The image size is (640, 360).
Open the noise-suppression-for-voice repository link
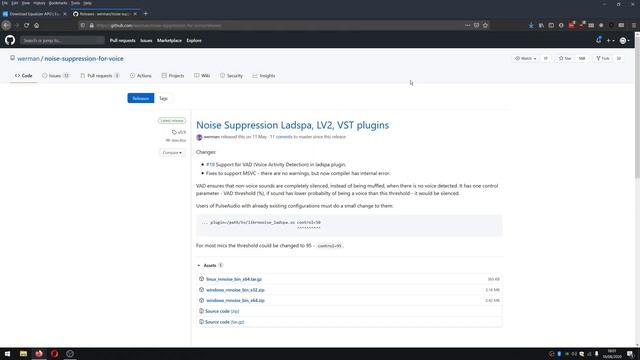point(84,58)
